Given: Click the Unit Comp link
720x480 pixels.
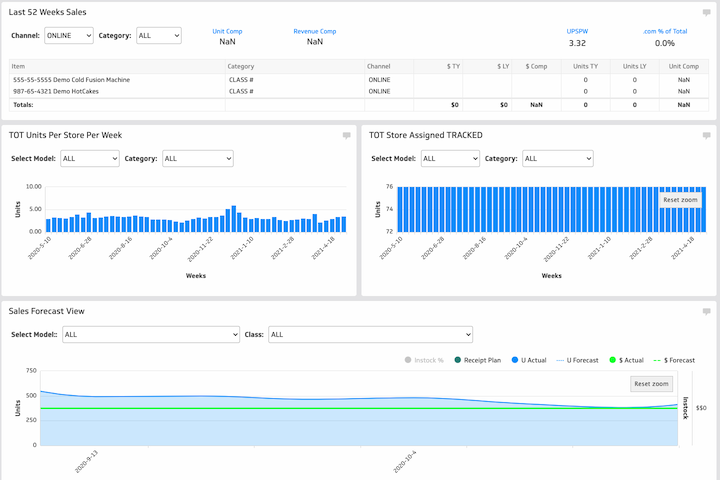Looking at the screenshot, I should [x=227, y=31].
